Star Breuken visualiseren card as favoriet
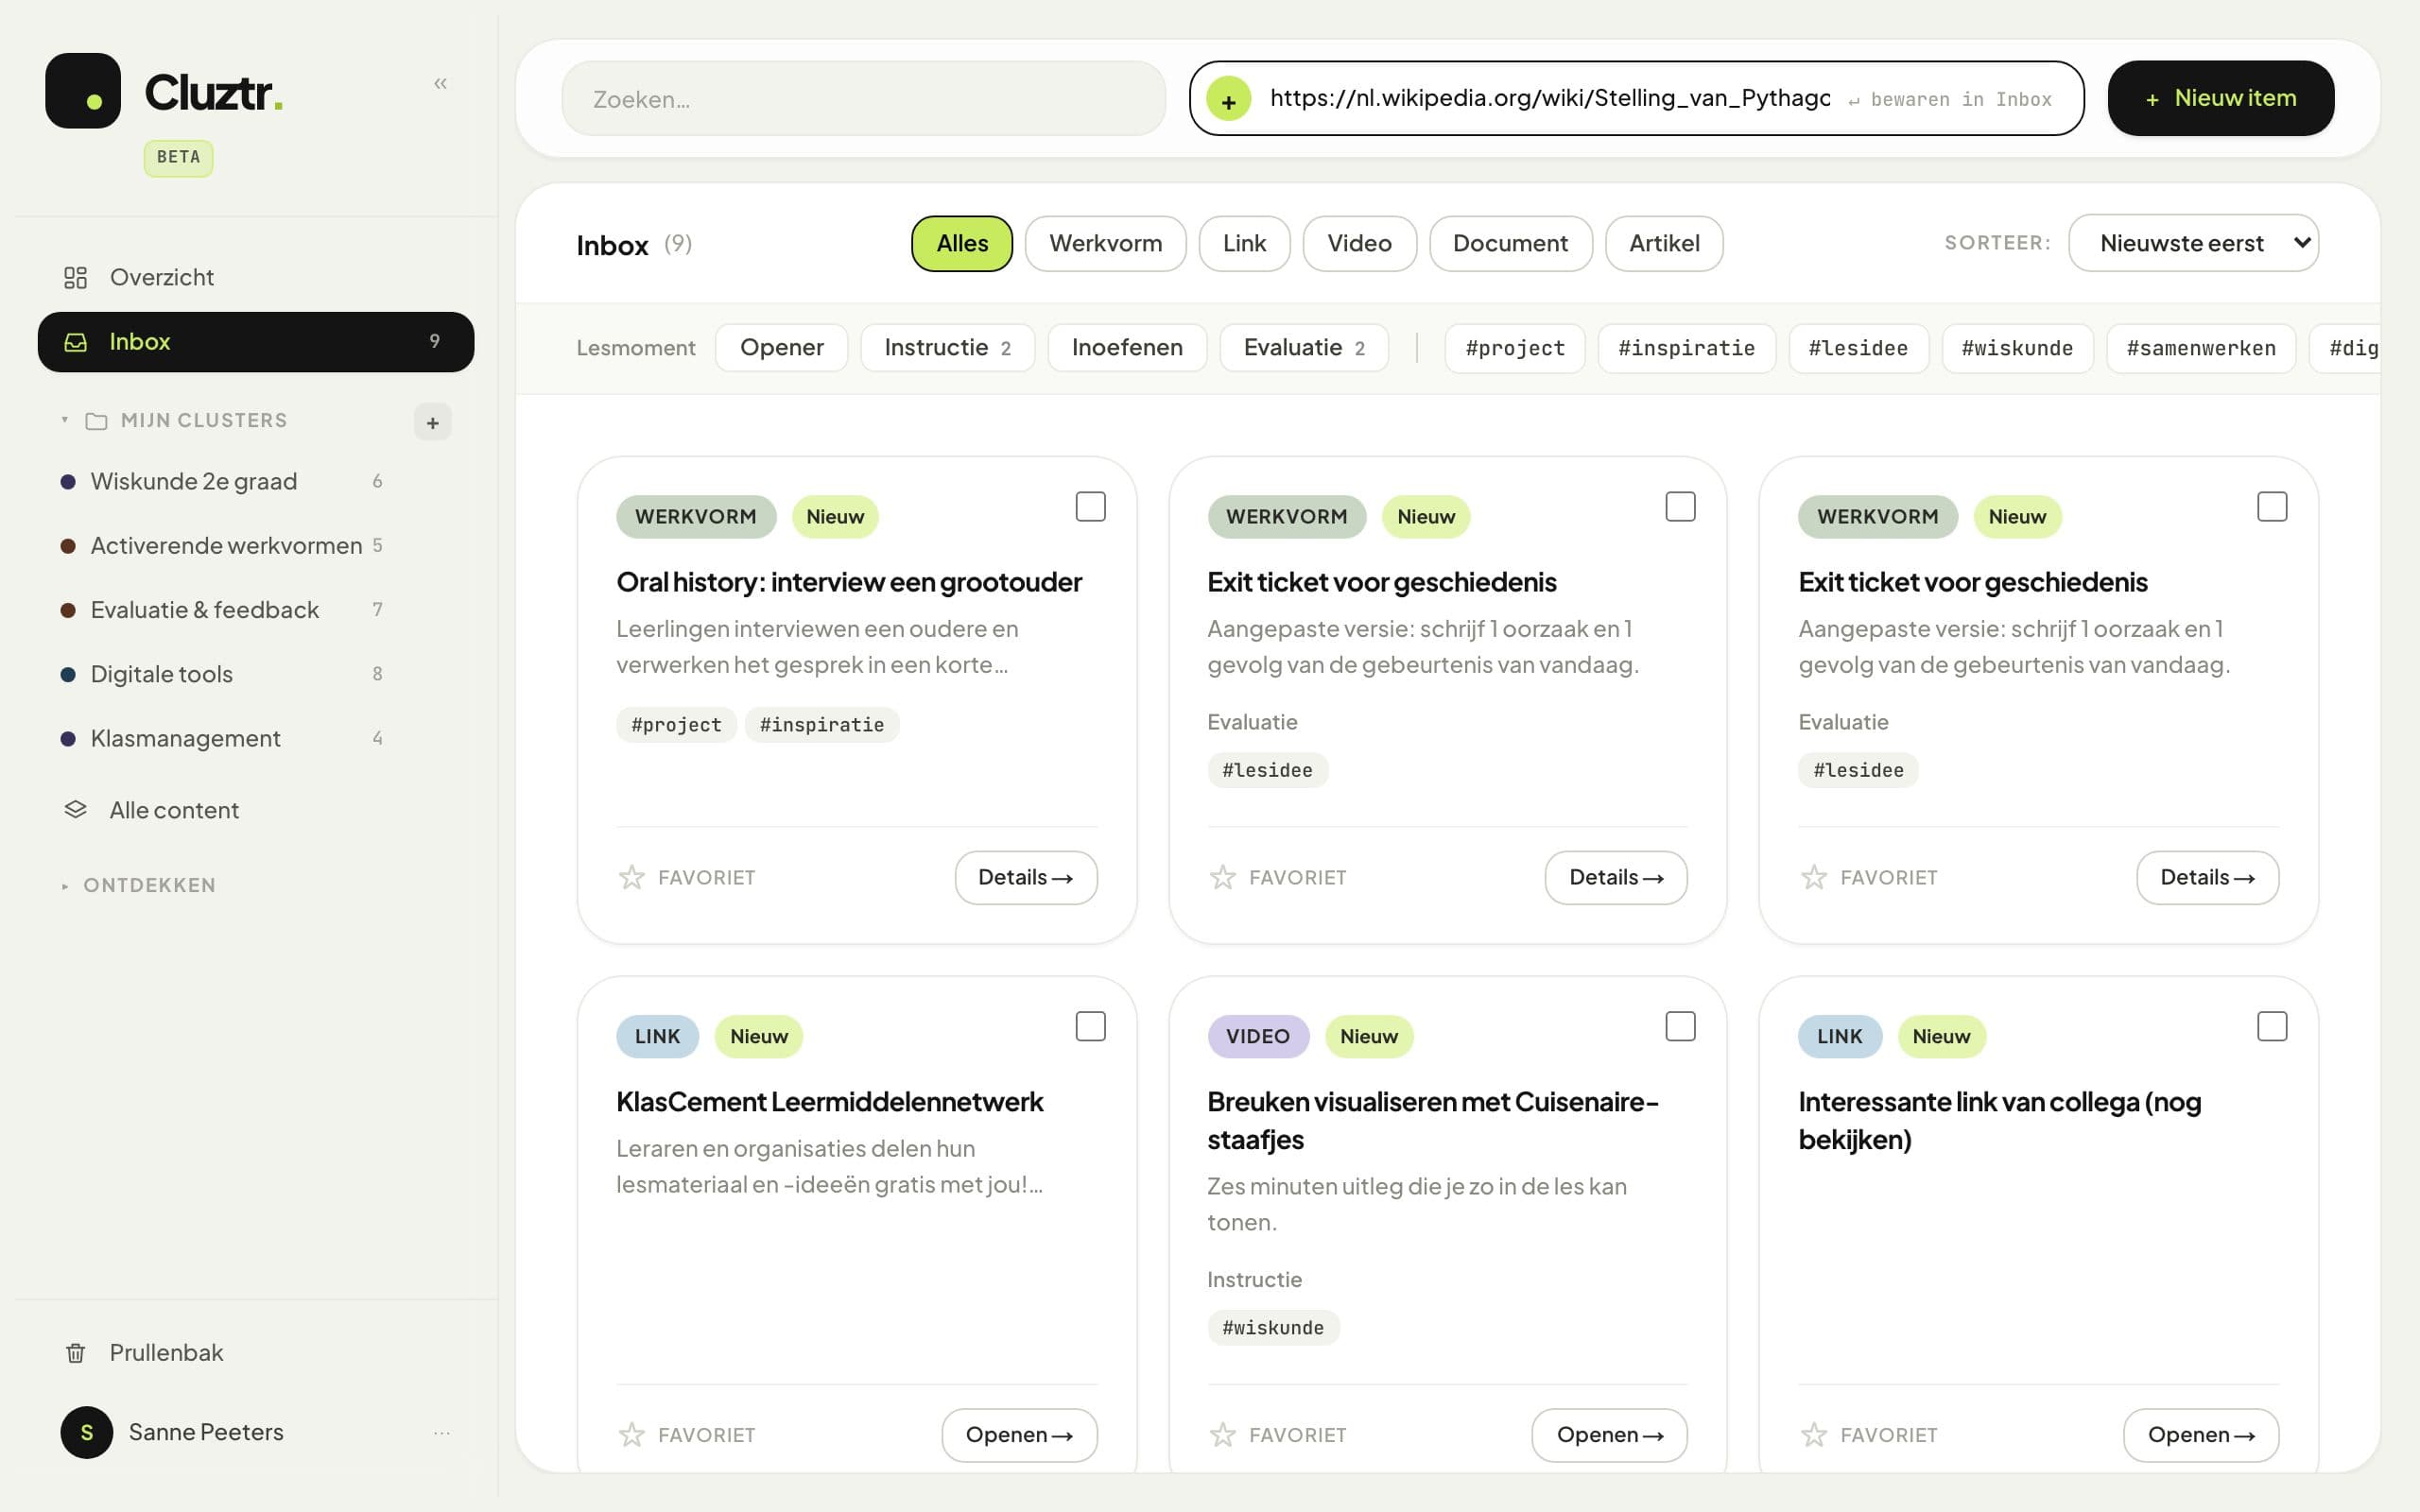The image size is (2420, 1512). tap(1223, 1435)
